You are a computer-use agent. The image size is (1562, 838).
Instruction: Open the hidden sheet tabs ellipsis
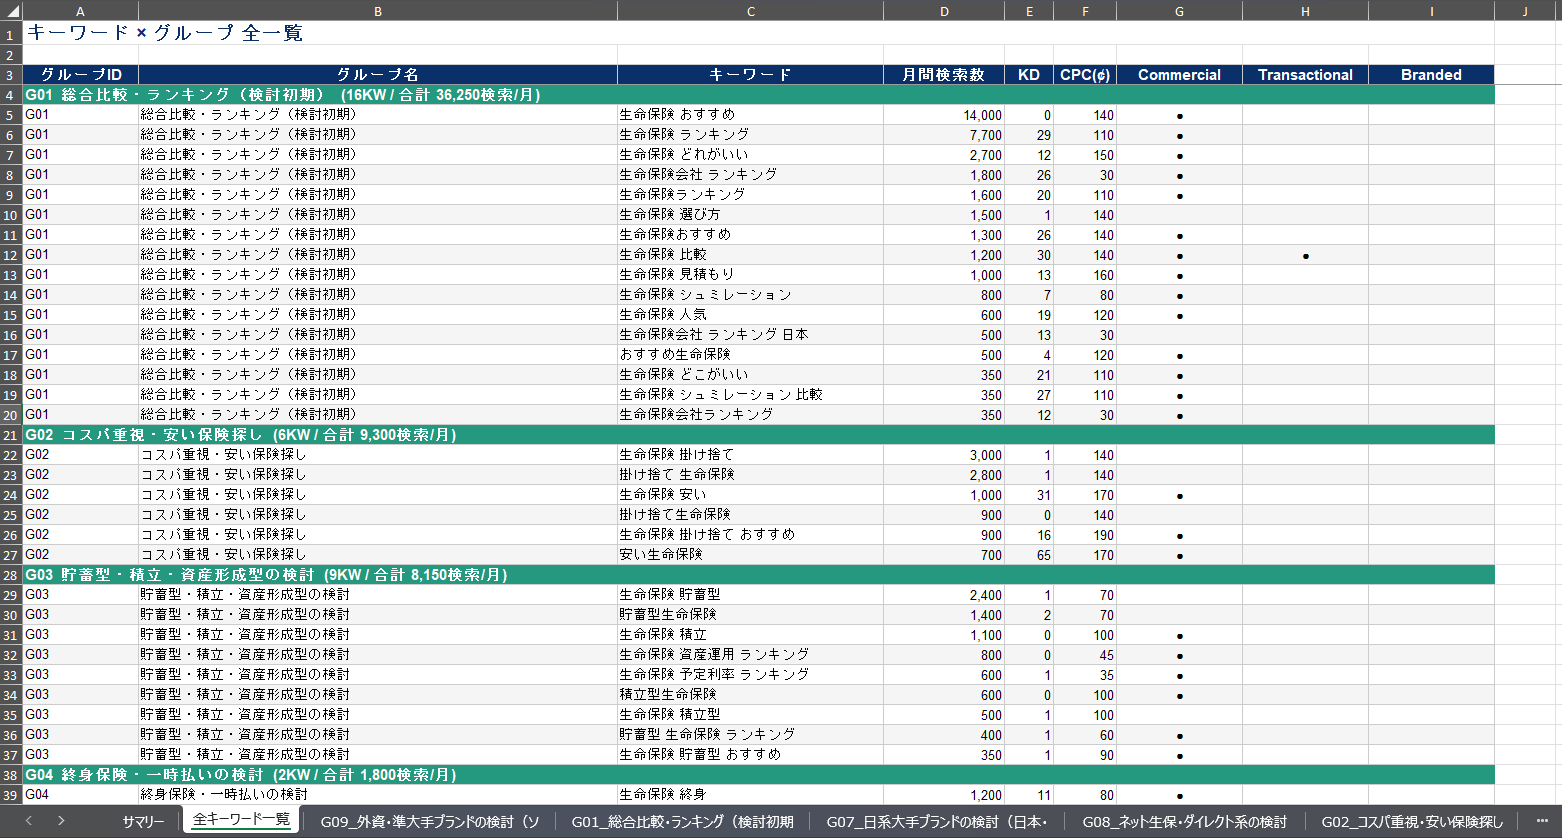[x=1541, y=821]
